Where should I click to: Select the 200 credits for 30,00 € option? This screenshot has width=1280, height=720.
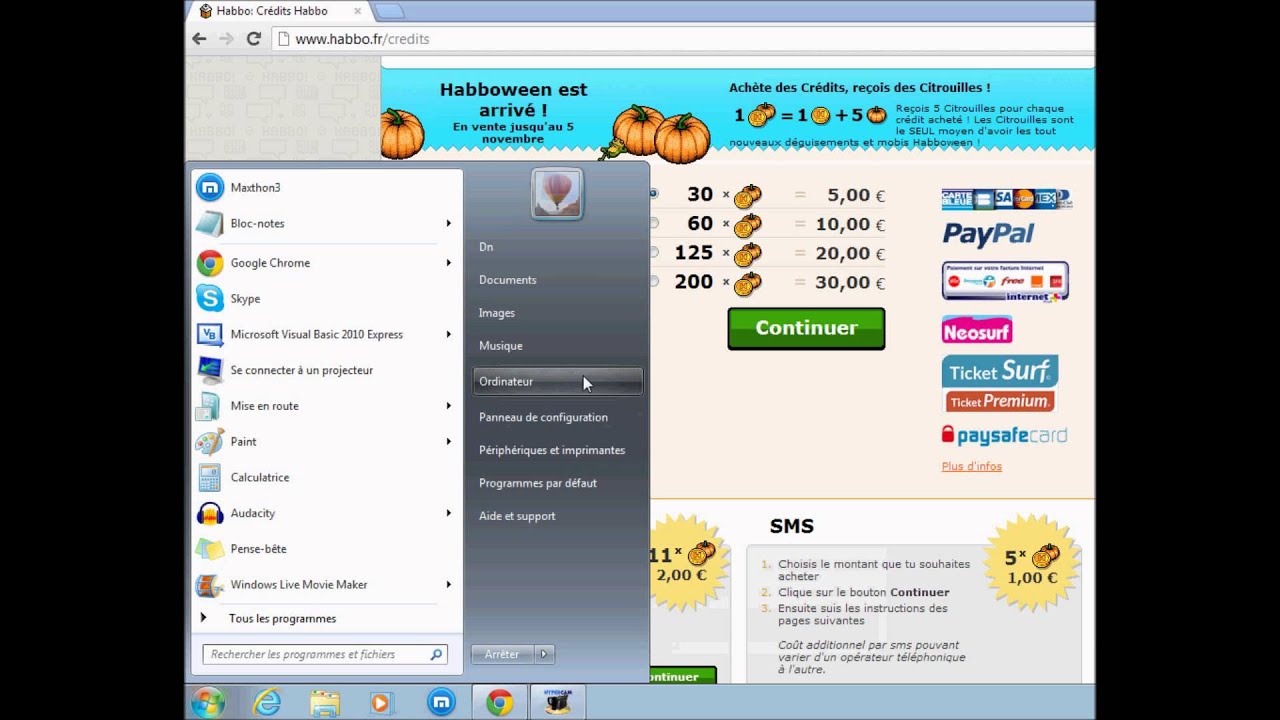click(x=654, y=281)
